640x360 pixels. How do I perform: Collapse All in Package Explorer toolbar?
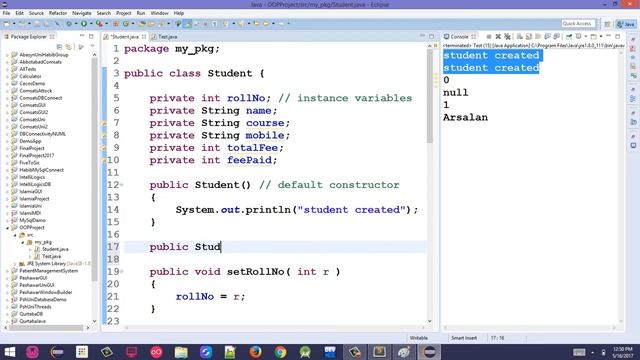point(59,47)
